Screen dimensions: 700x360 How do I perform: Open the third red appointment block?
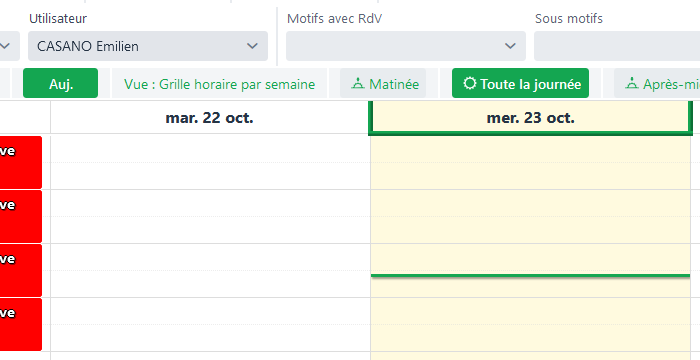(x=21, y=270)
